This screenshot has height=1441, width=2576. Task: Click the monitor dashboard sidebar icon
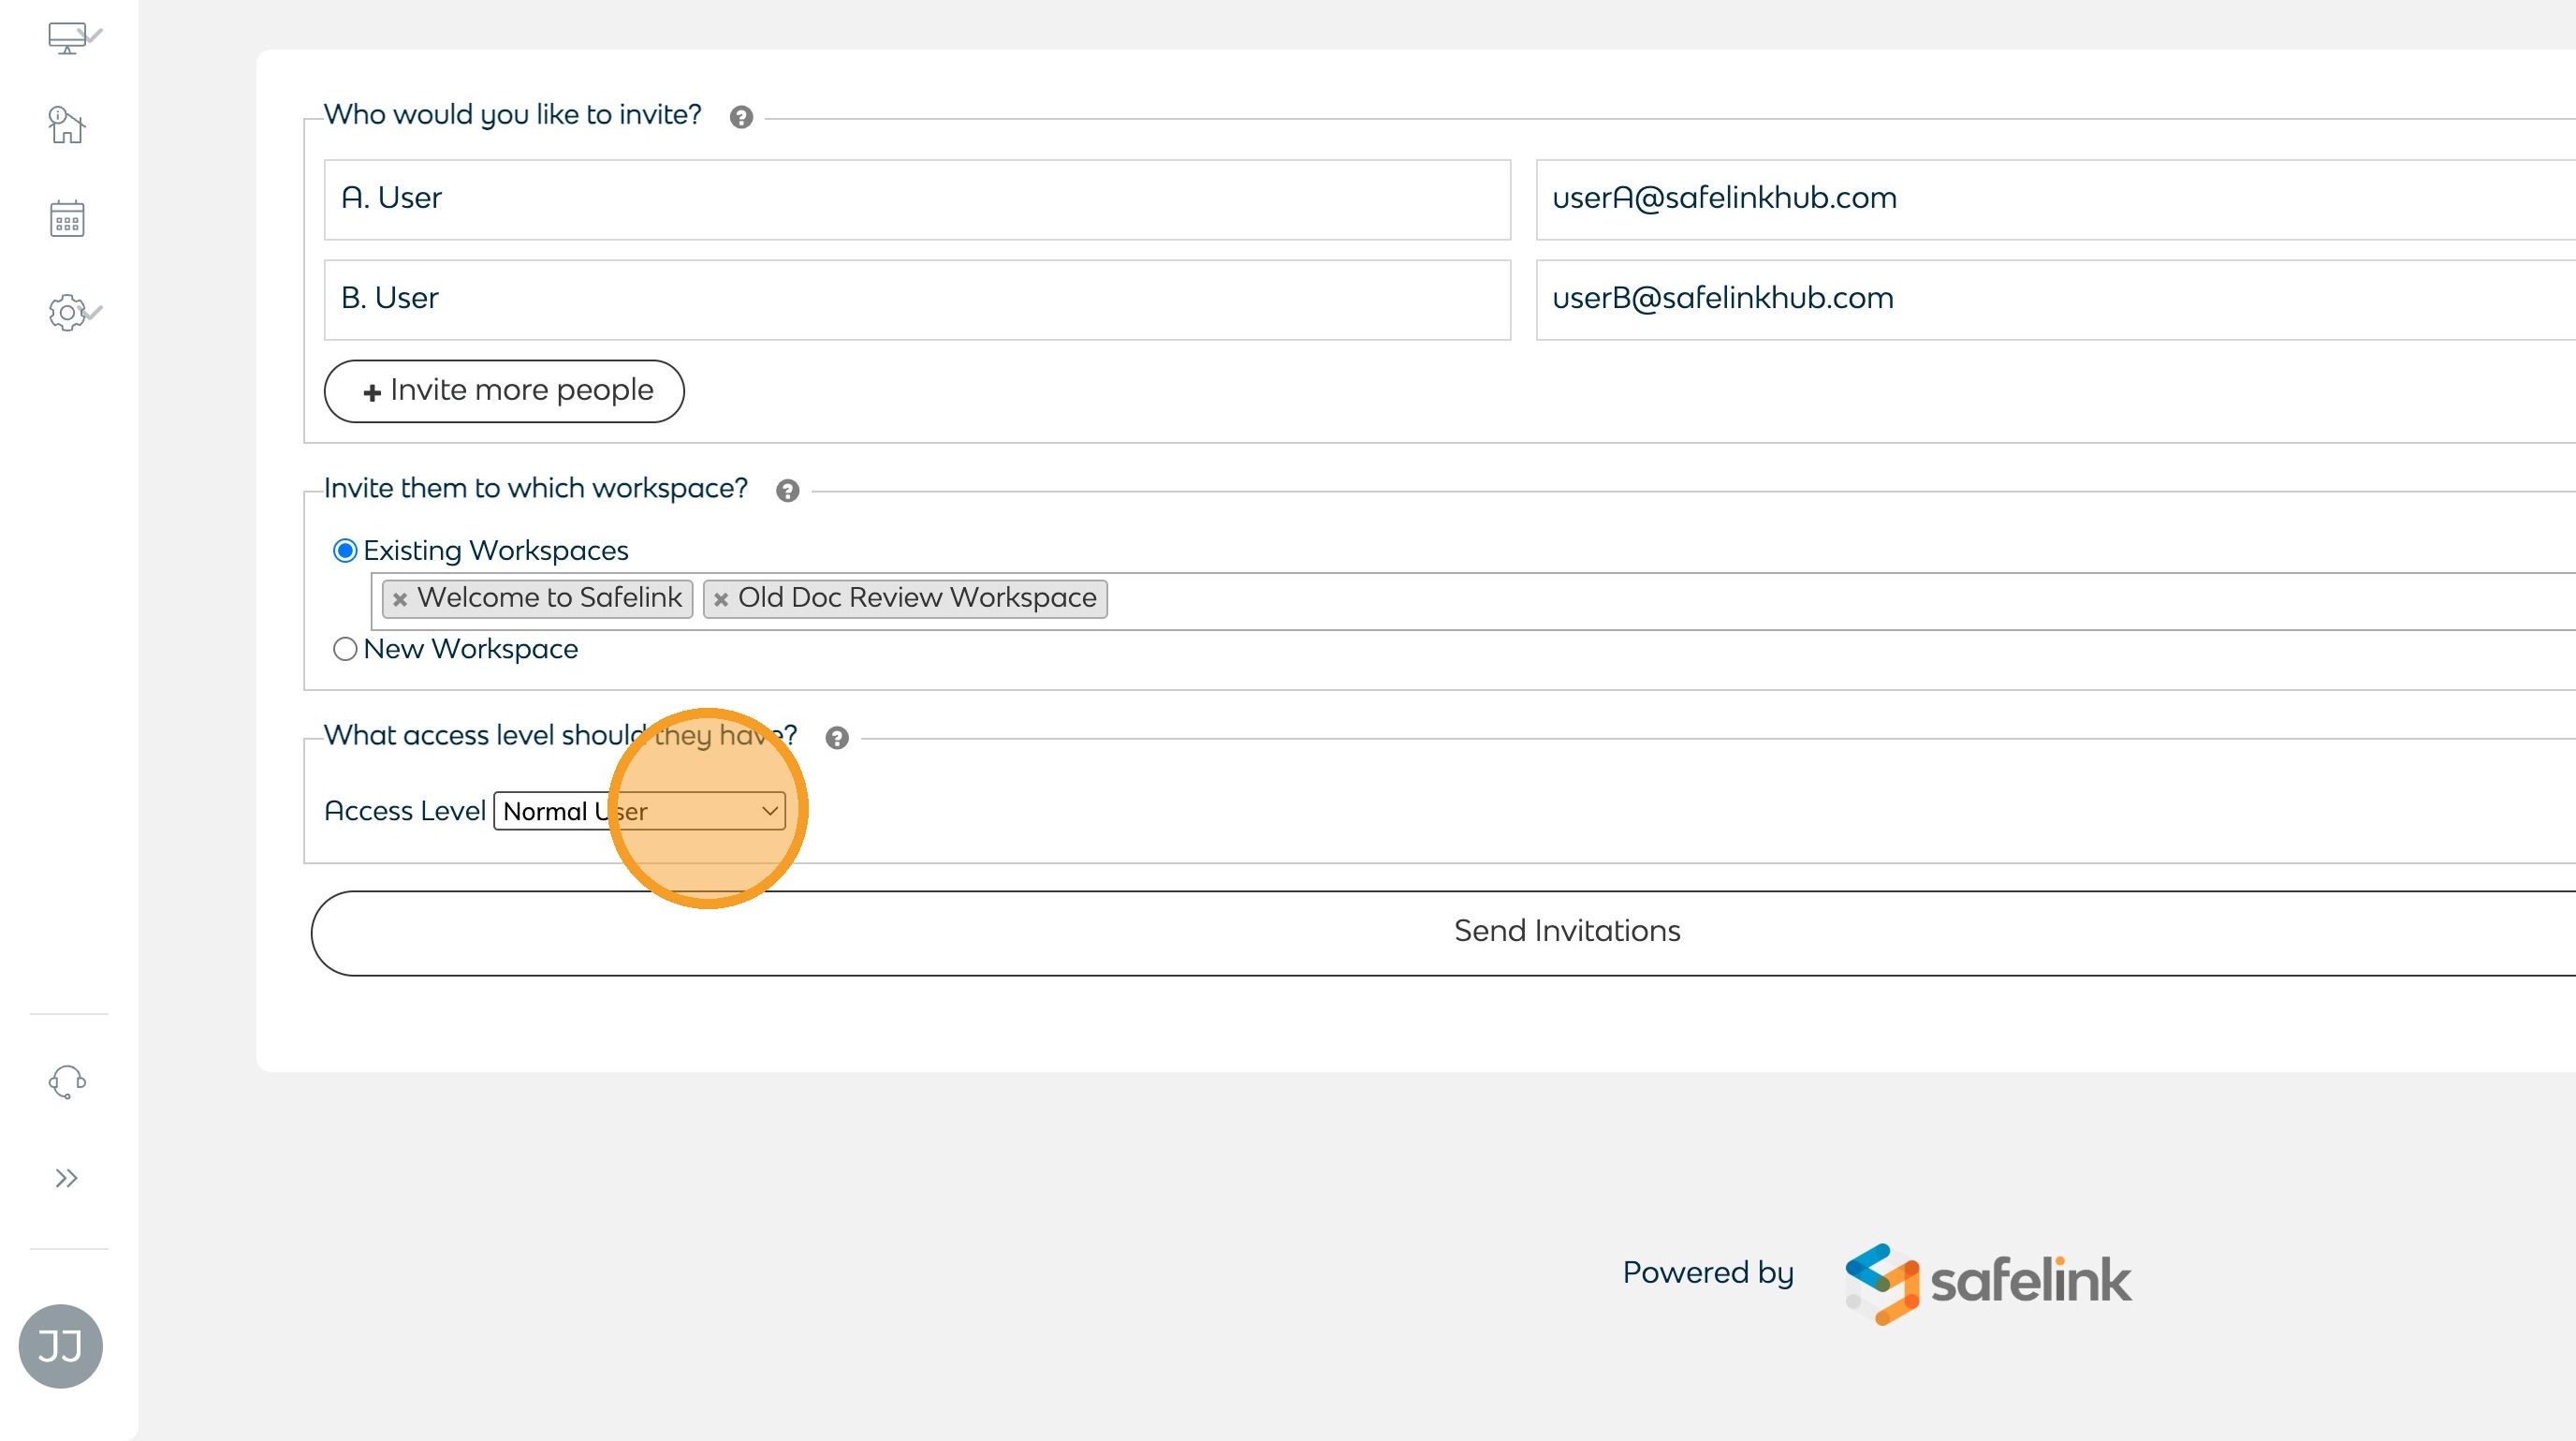[x=68, y=38]
